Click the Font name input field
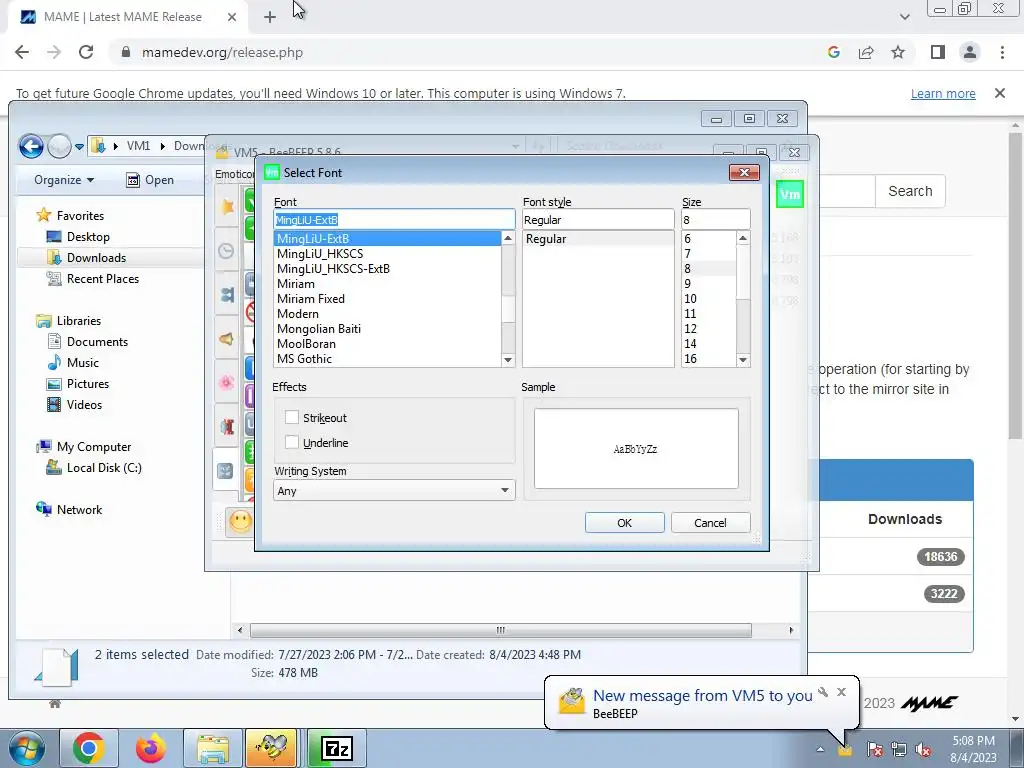Viewport: 1024px width, 768px height. (x=394, y=219)
